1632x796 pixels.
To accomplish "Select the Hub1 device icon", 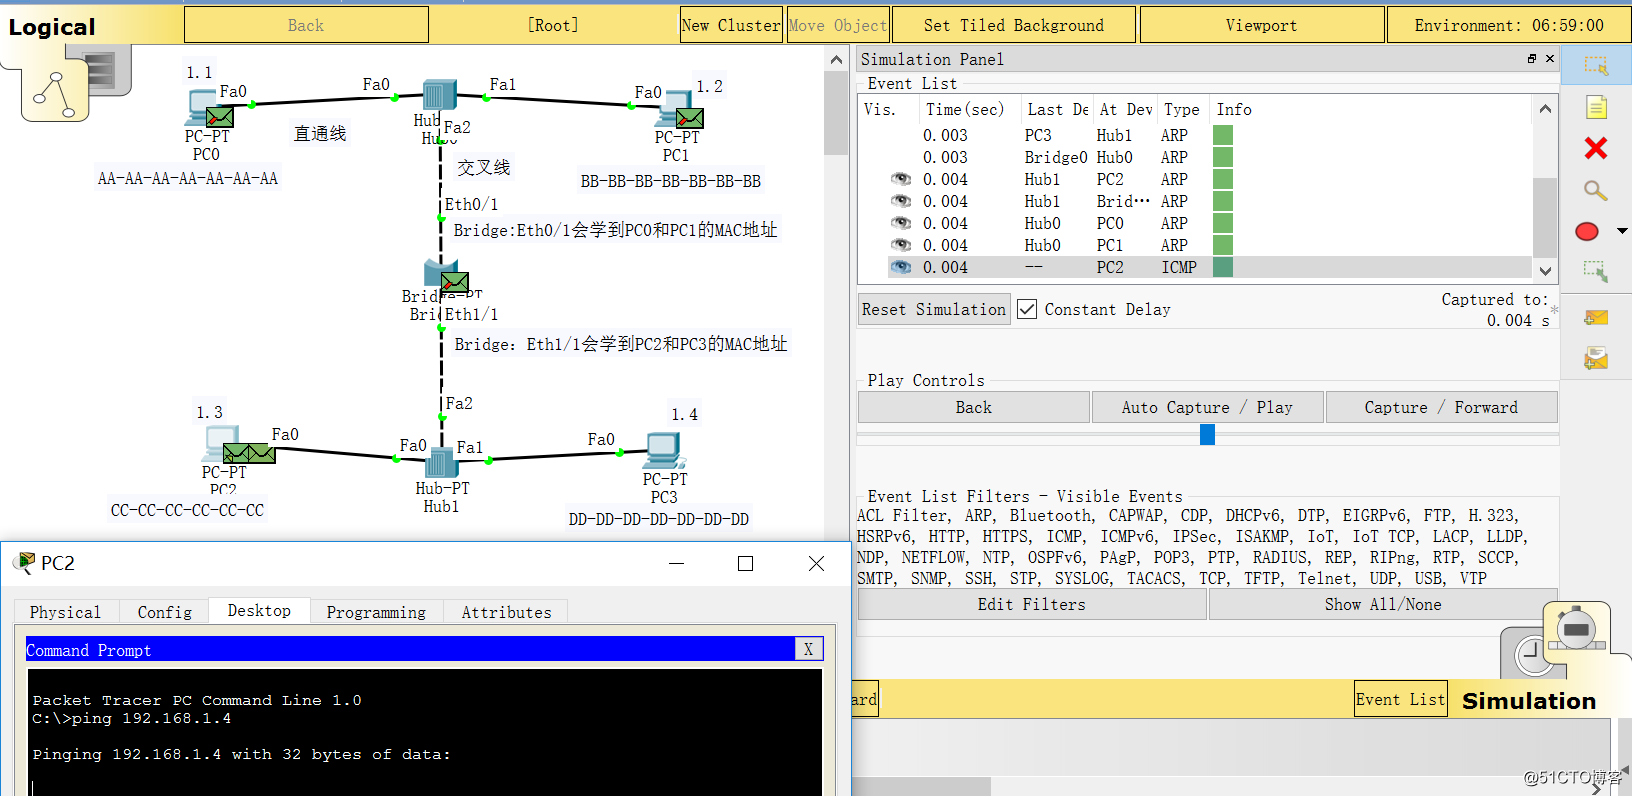I will (x=441, y=463).
